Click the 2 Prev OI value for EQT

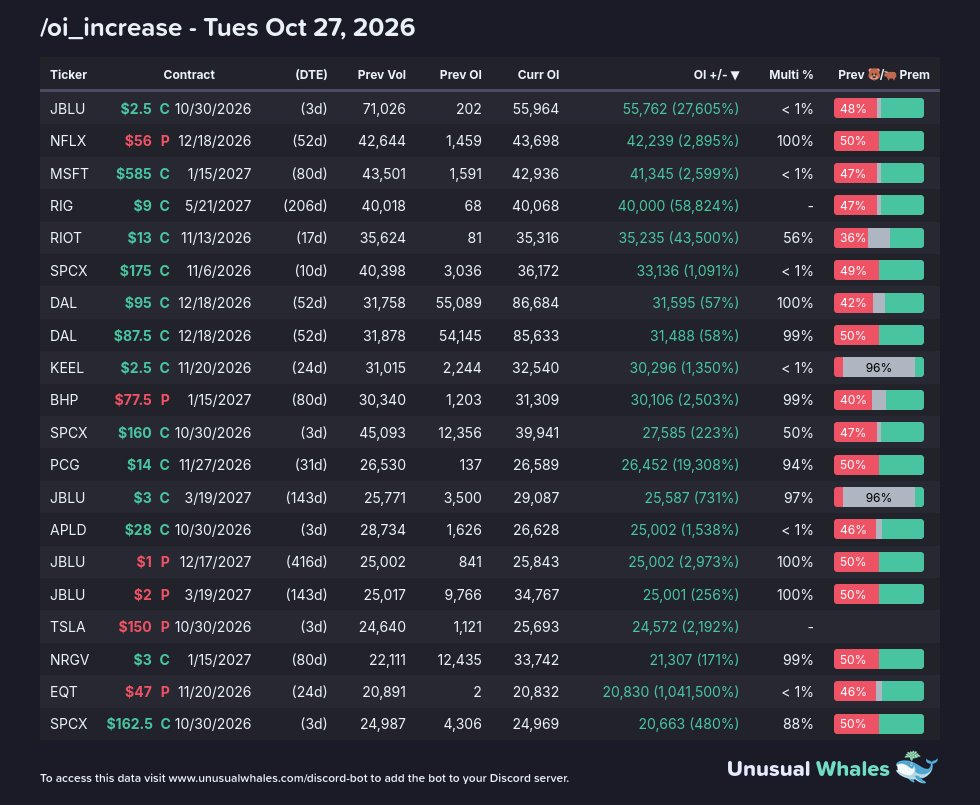(478, 691)
